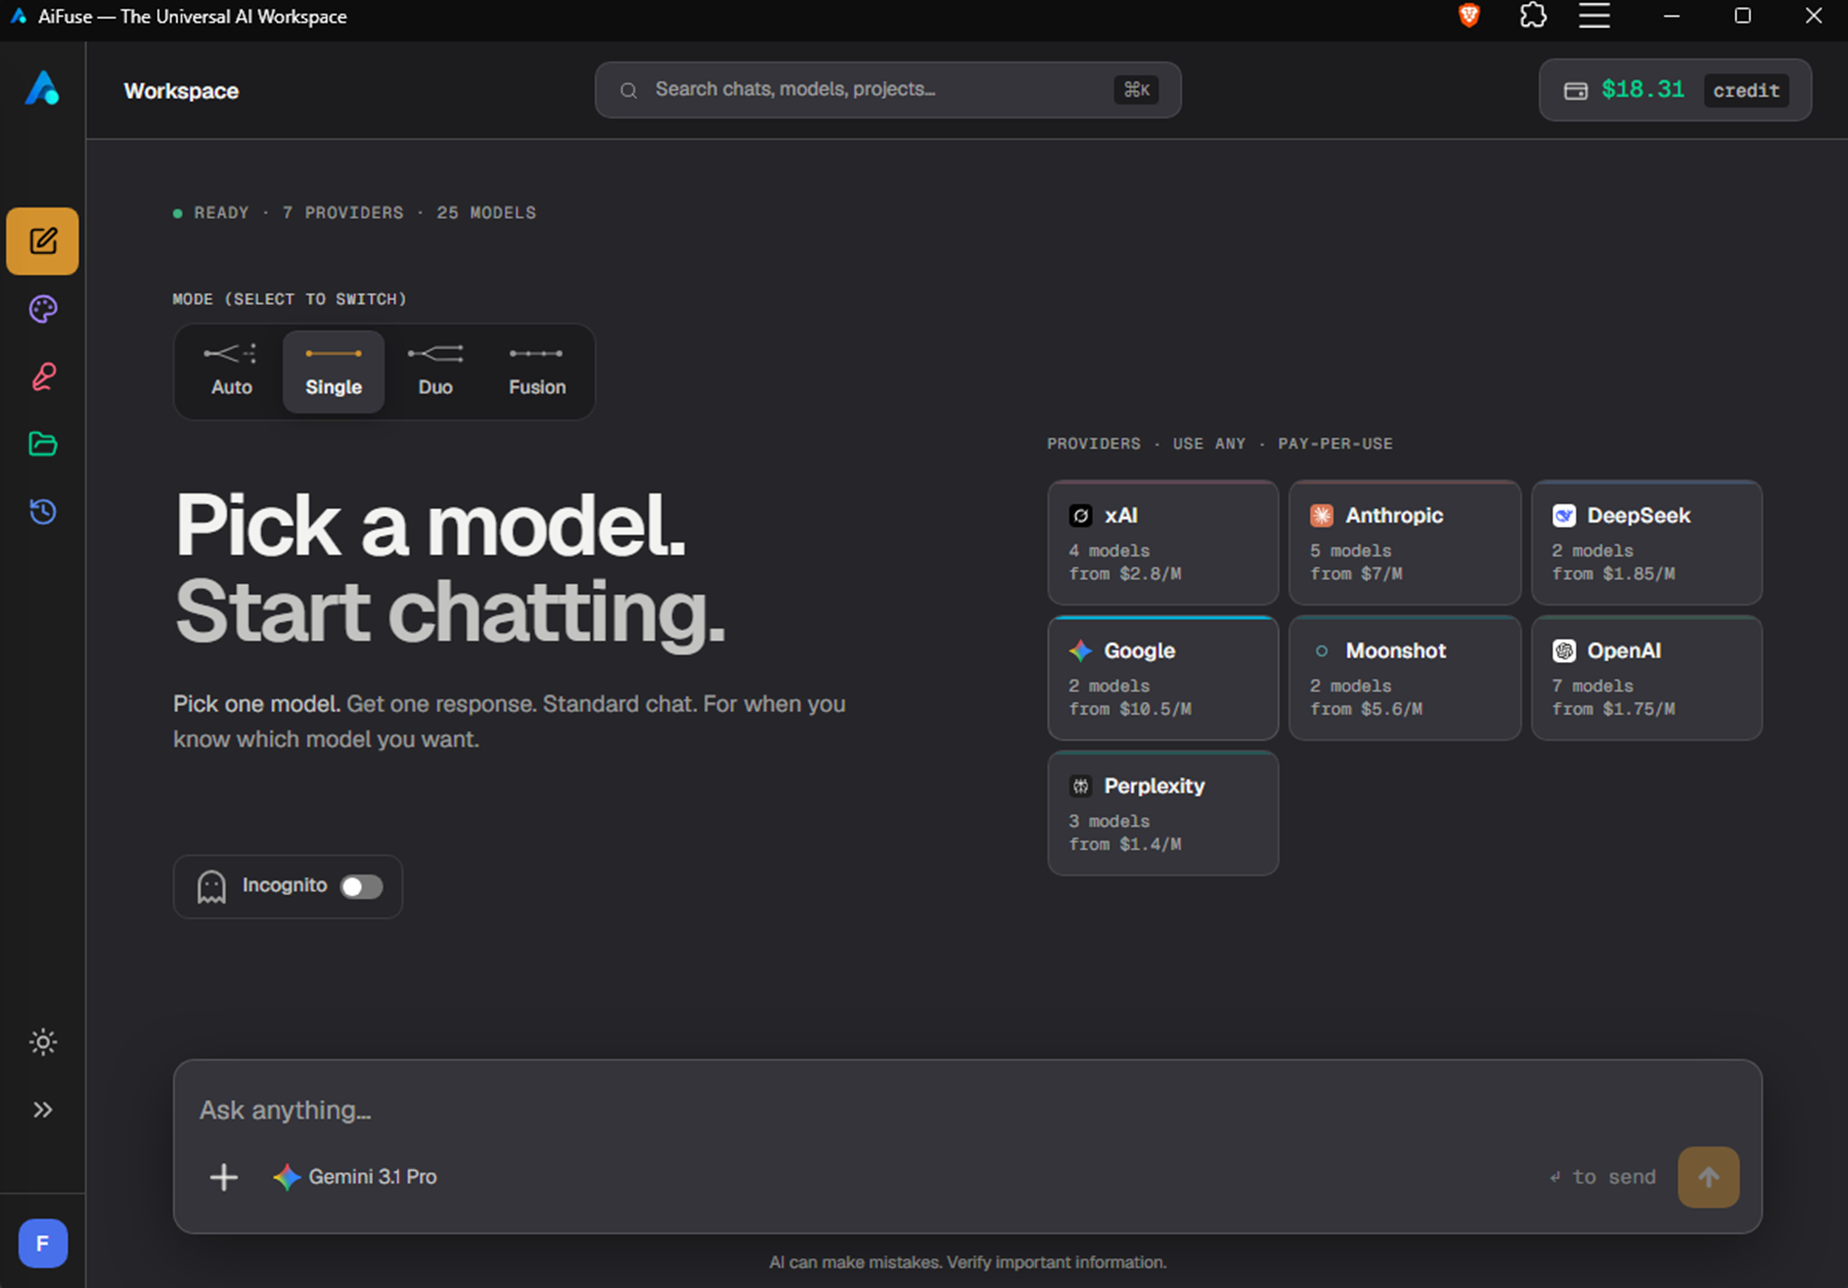Open the palette image studio icon
Image resolution: width=1848 pixels, height=1288 pixels.
coord(42,309)
